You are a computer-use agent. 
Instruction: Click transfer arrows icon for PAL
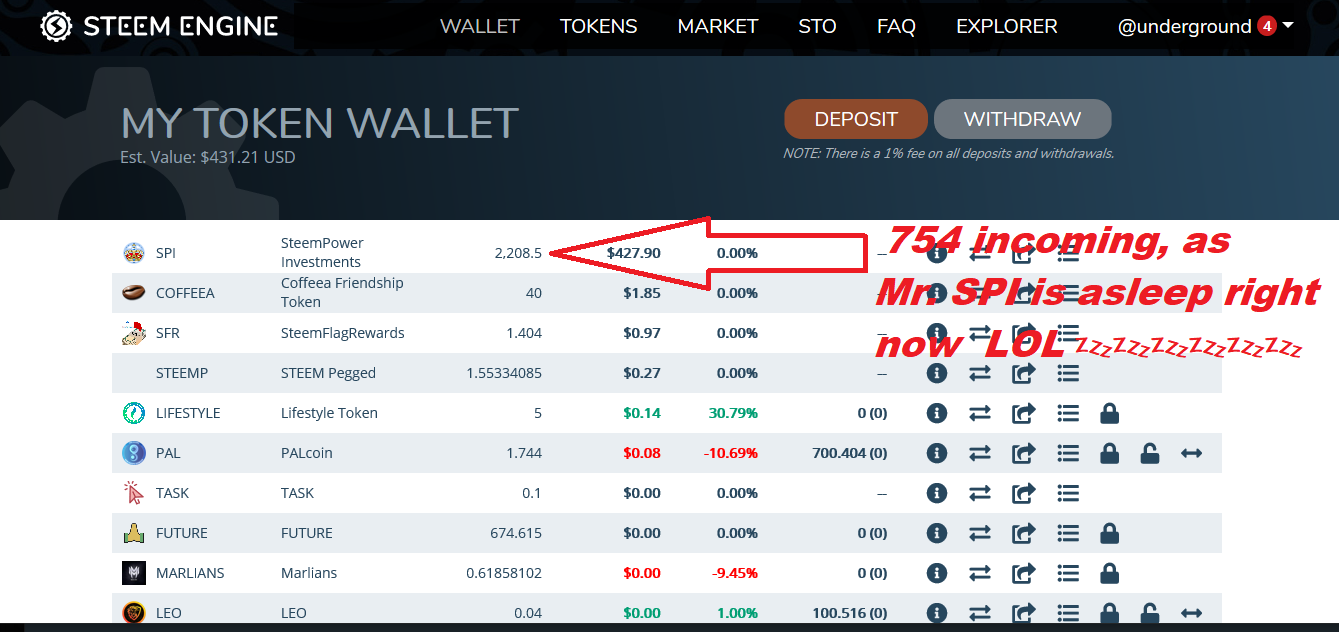980,453
